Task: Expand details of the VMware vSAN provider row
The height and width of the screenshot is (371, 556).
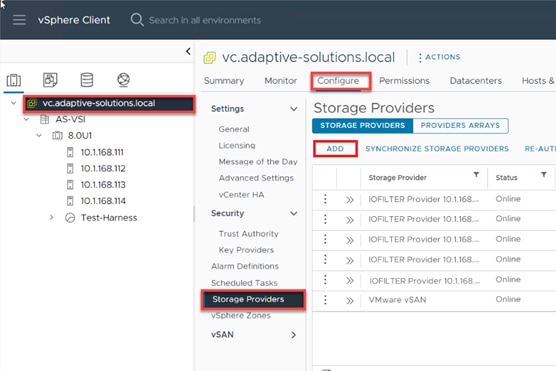Action: 350,301
